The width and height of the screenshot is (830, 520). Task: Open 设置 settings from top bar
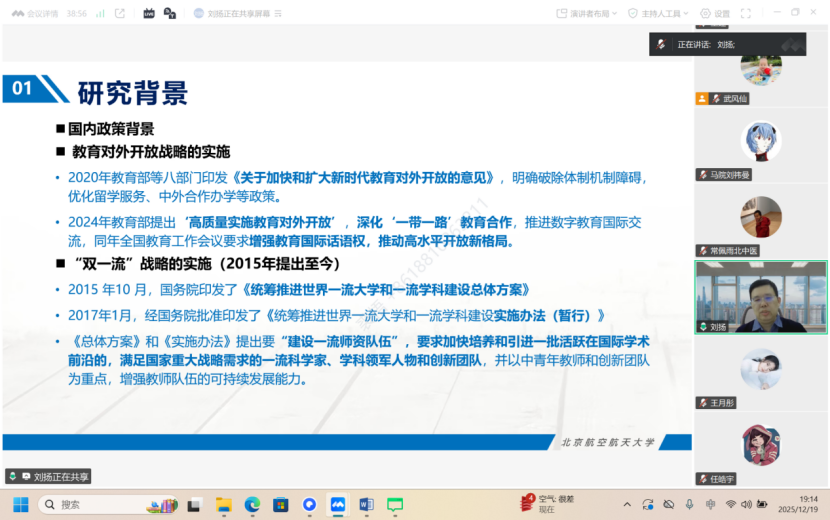[715, 13]
